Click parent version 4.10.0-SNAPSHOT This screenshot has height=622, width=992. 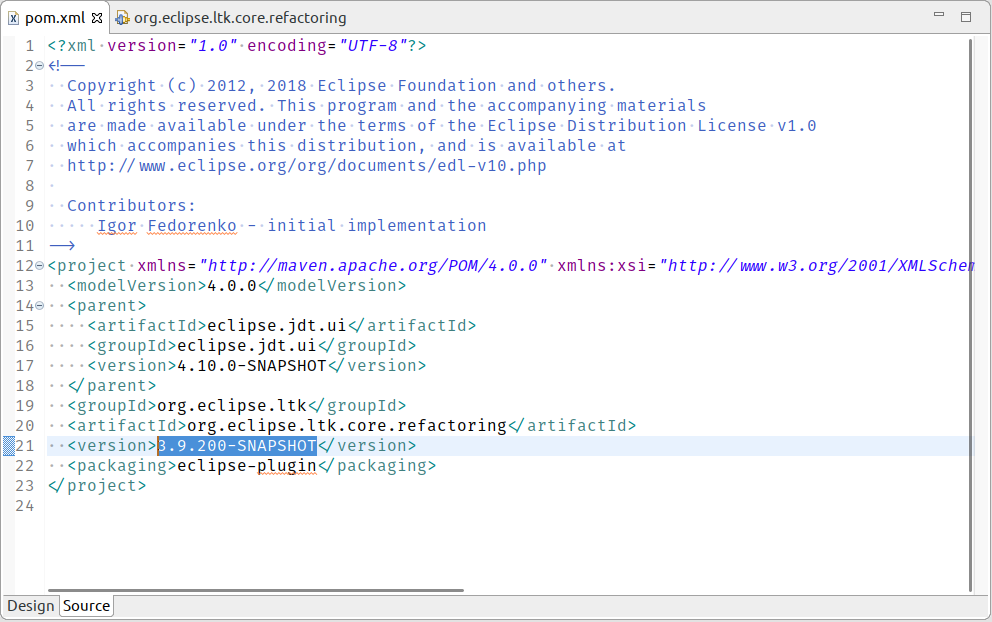(252, 366)
